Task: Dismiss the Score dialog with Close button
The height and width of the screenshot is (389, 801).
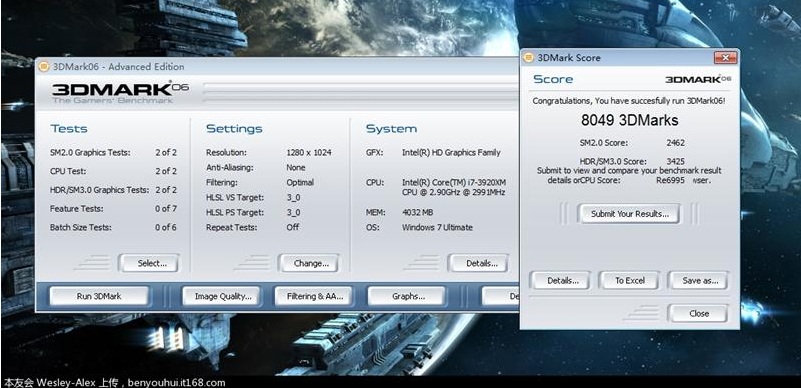Action: (698, 313)
